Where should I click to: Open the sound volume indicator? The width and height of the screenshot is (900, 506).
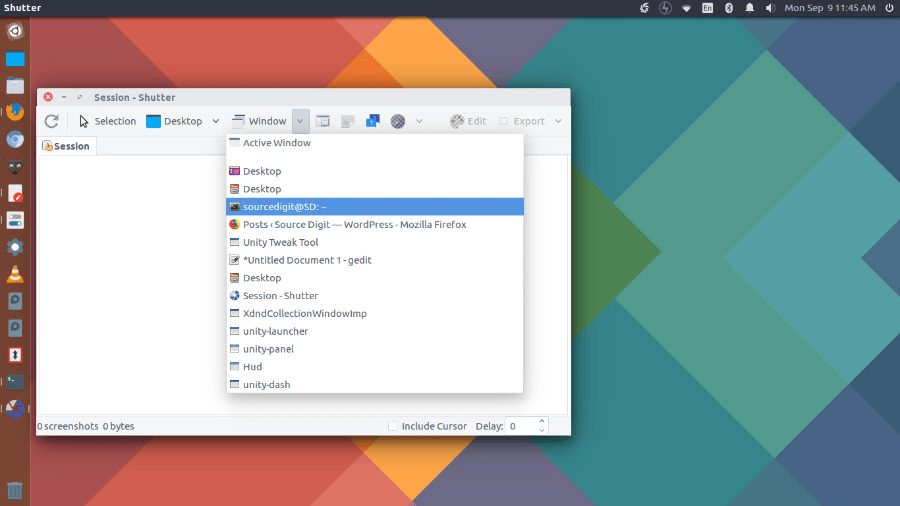[x=770, y=8]
